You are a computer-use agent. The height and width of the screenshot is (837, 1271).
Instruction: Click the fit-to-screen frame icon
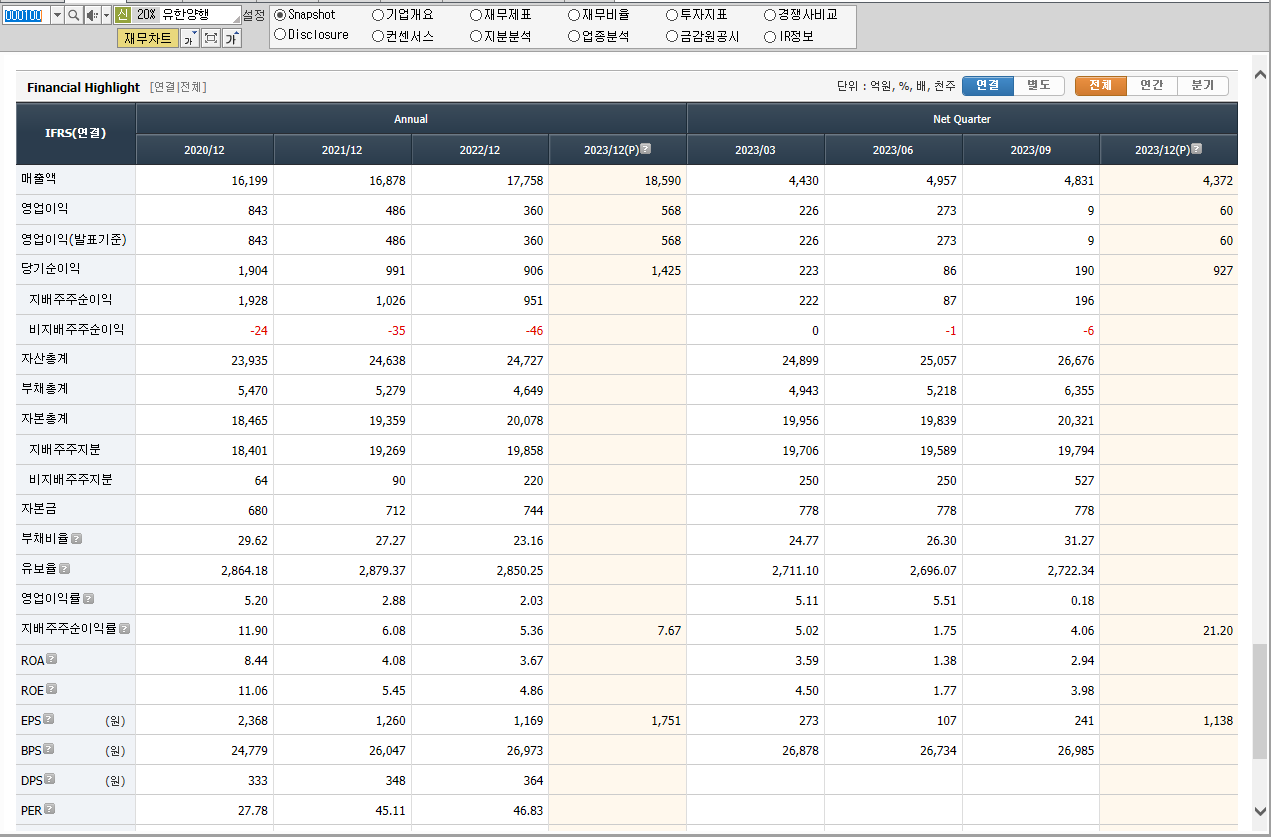211,38
